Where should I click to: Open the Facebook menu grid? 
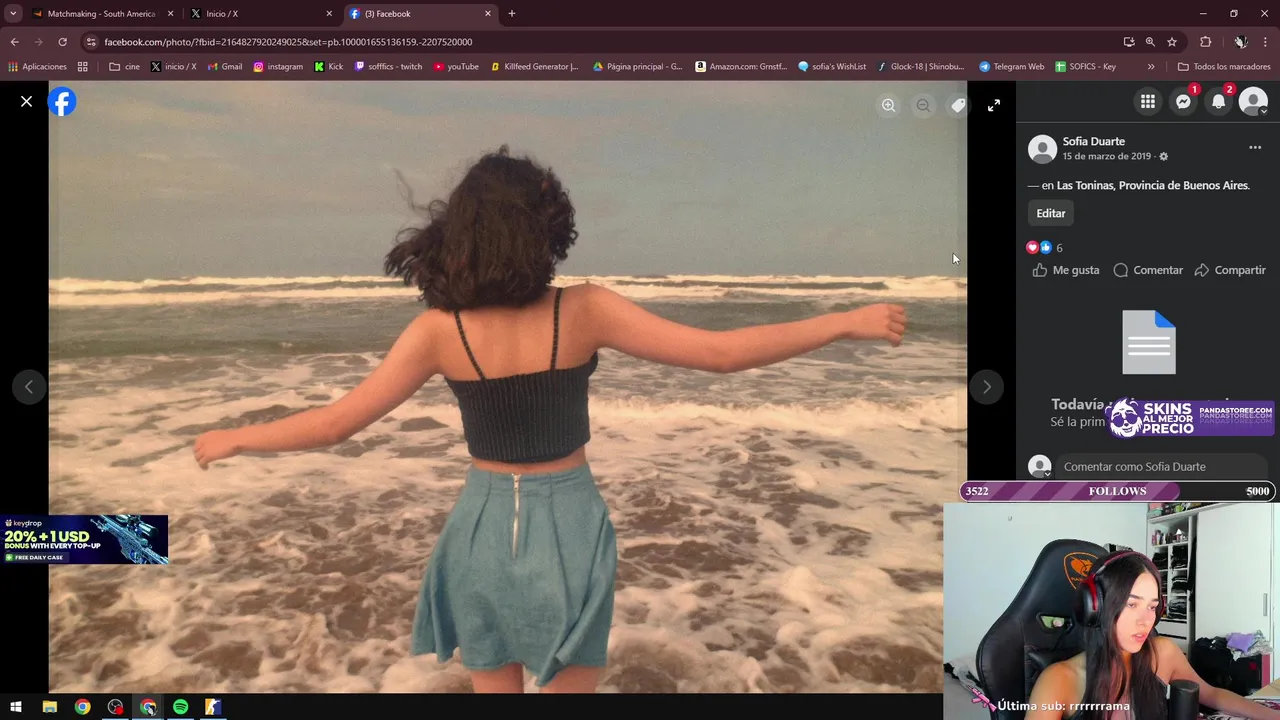[1148, 101]
